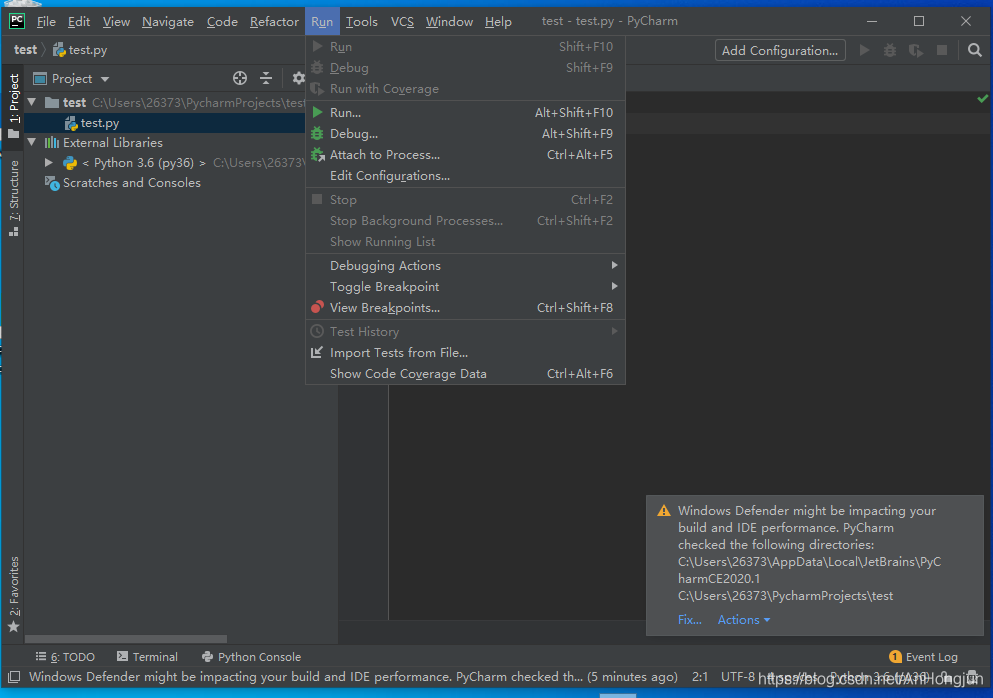Screen dimensions: 993x698
Task: Toggle the 7: Structure tool window tab
Action: tap(13, 197)
